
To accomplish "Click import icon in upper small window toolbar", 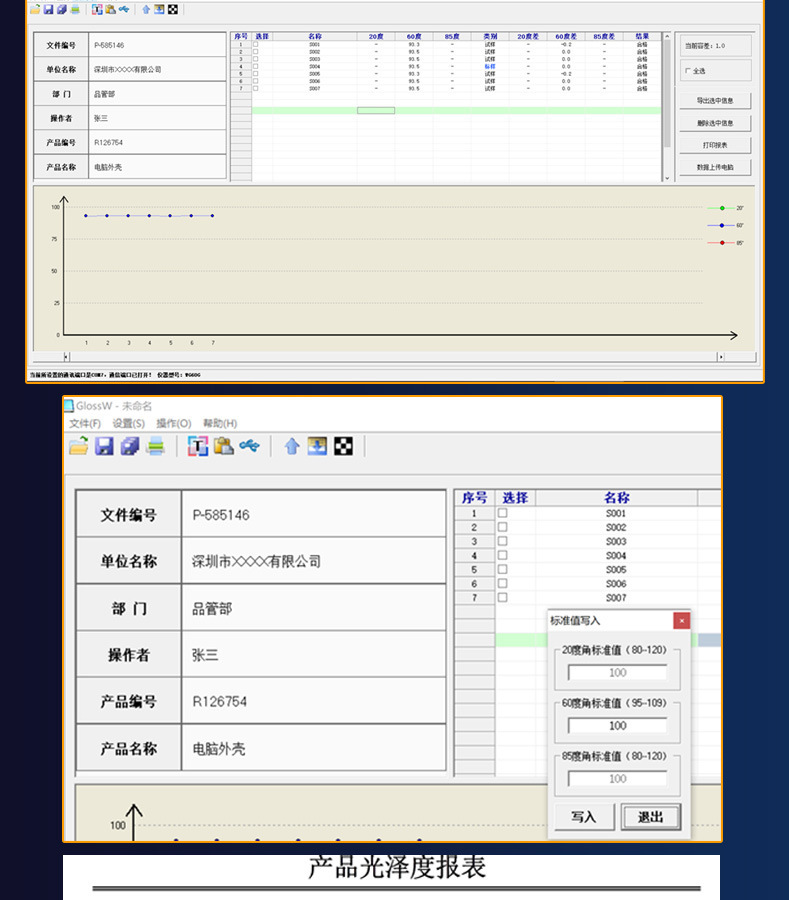I will point(160,9).
